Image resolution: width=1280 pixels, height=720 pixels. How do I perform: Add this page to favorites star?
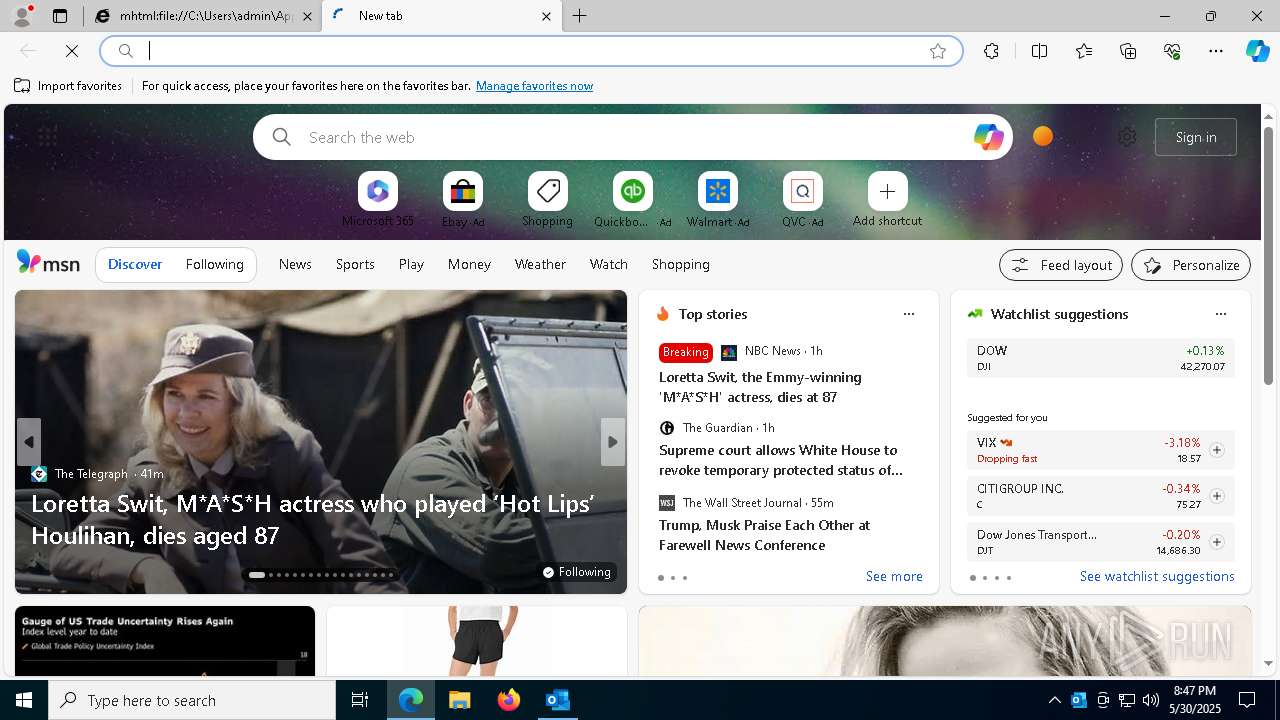pyautogui.click(x=938, y=51)
